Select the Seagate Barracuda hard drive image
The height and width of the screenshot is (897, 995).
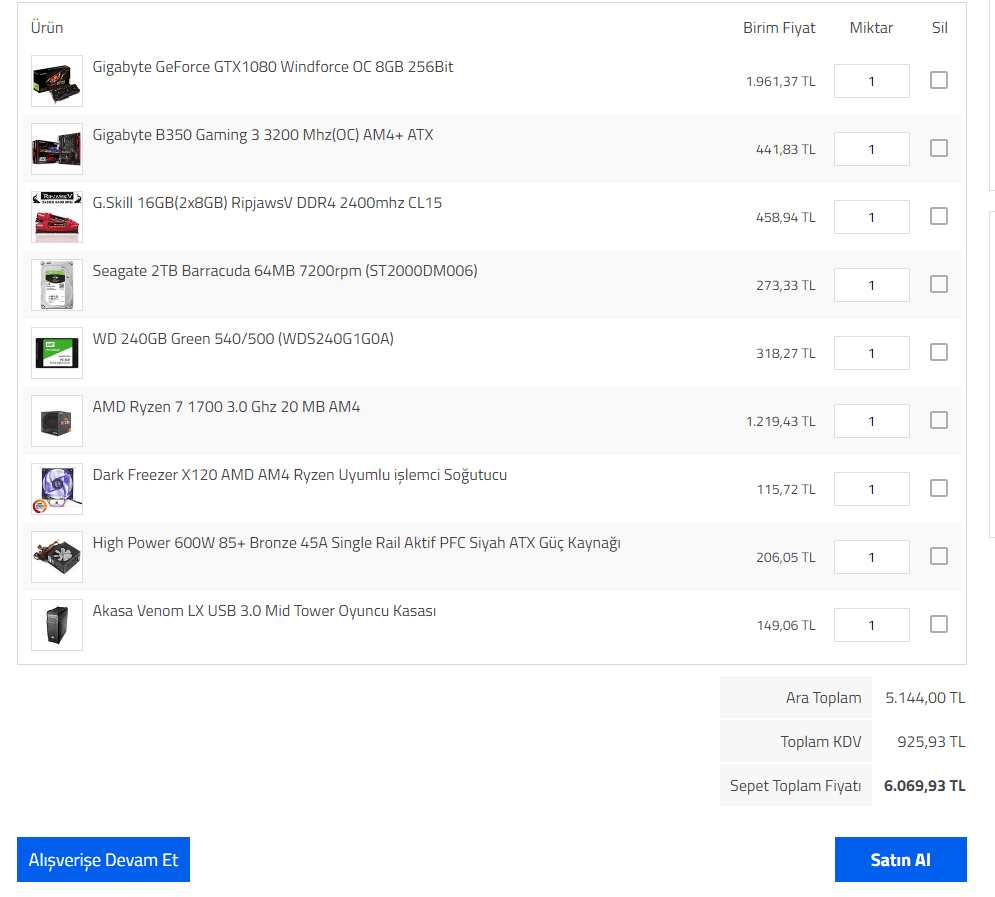click(x=56, y=285)
